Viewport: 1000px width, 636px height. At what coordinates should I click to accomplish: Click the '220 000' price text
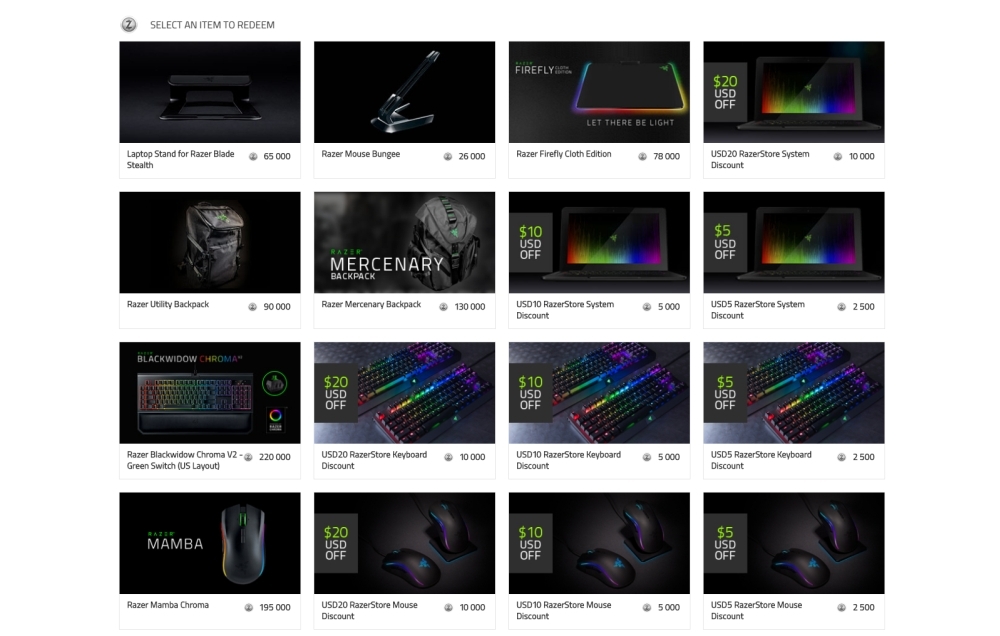(x=275, y=457)
